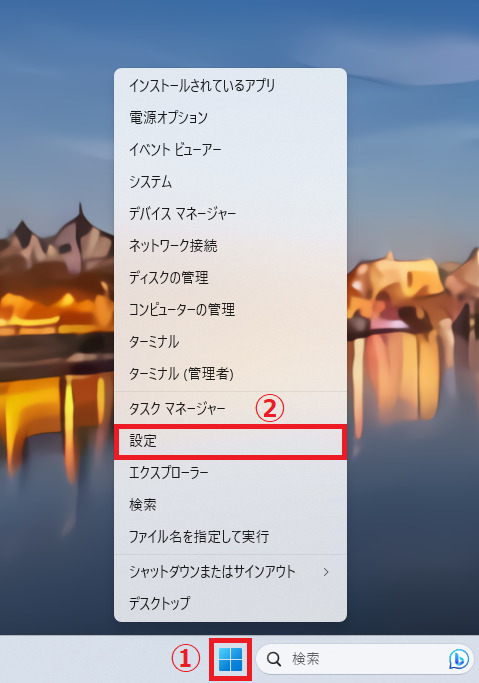Open the Bing chat icon in search

(459, 659)
